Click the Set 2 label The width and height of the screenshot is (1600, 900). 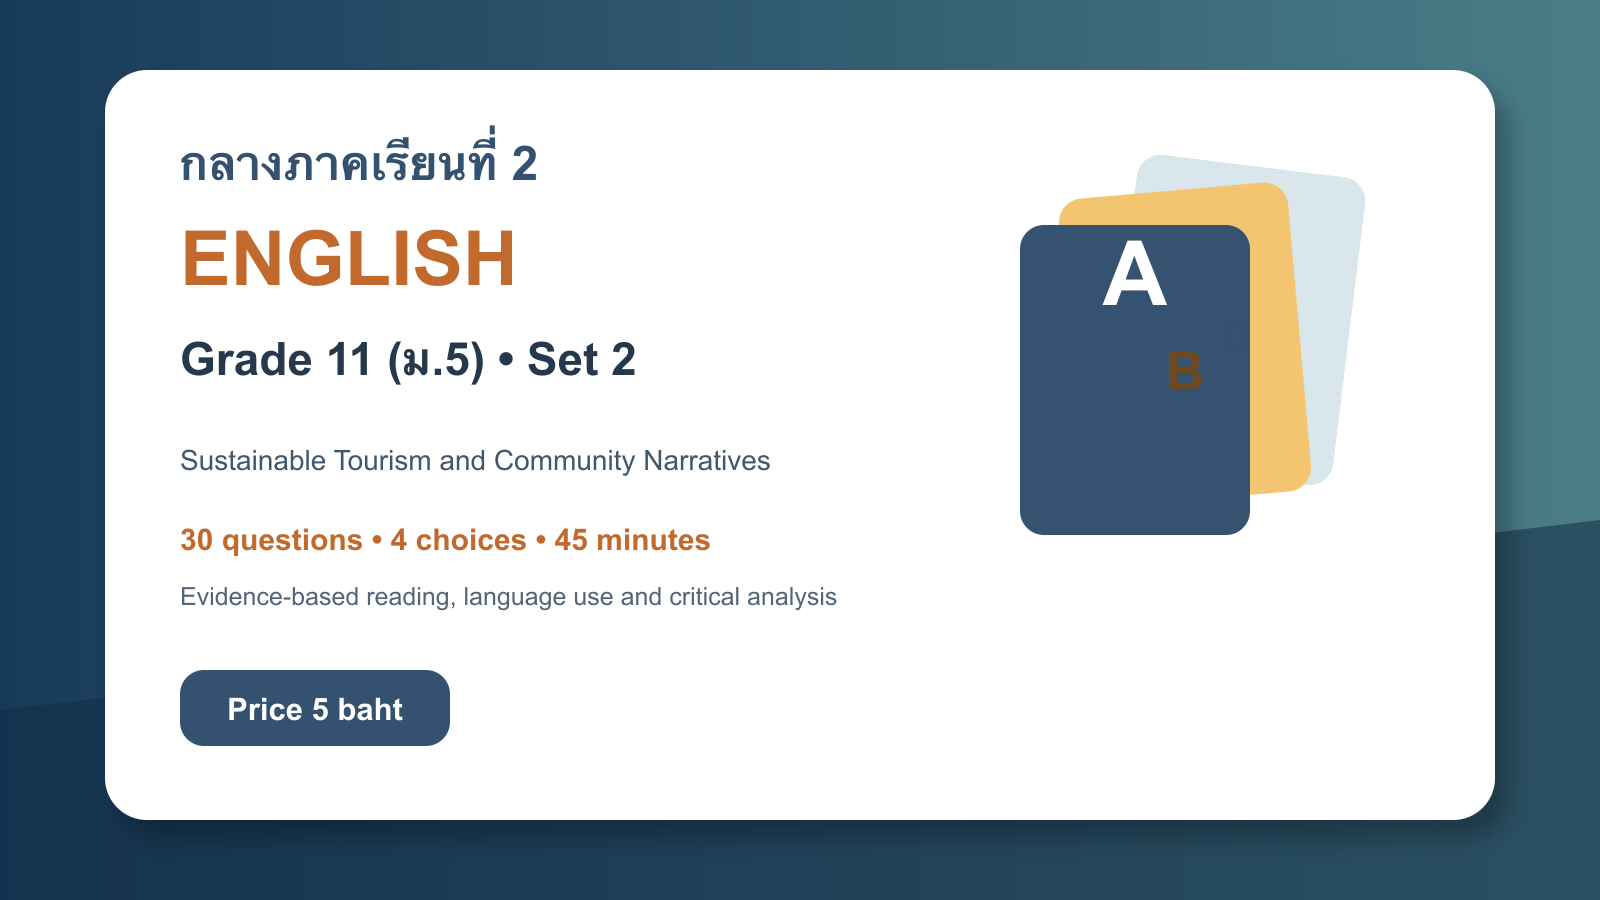pos(581,360)
